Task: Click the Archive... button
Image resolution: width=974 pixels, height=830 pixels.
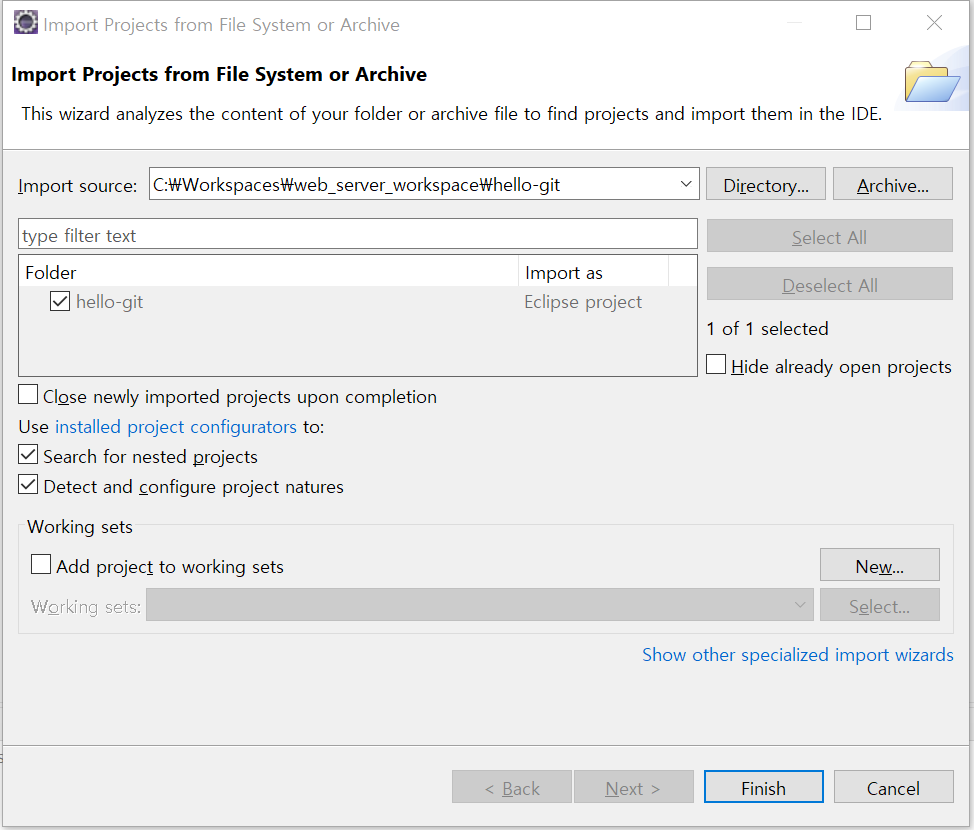Action: (893, 184)
